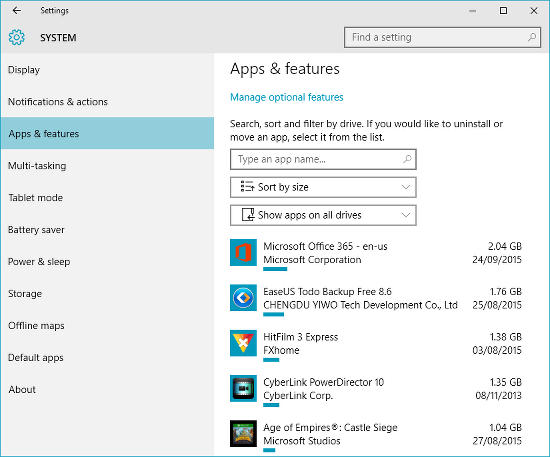Click the FXhome publisher text
Viewport: 550px width, 457px height.
click(281, 350)
